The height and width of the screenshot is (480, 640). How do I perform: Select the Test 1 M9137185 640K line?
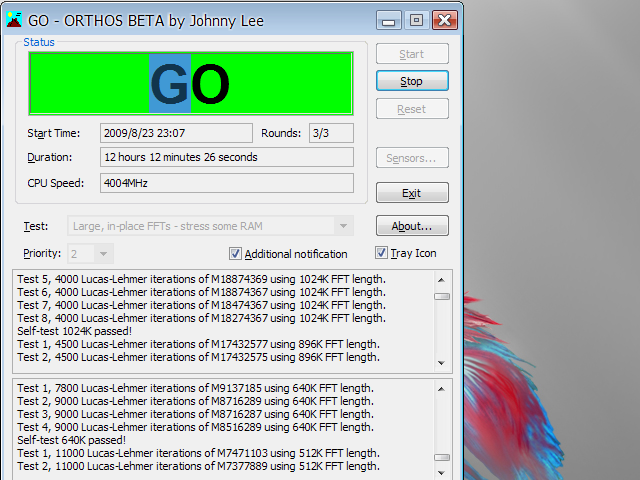[196, 388]
